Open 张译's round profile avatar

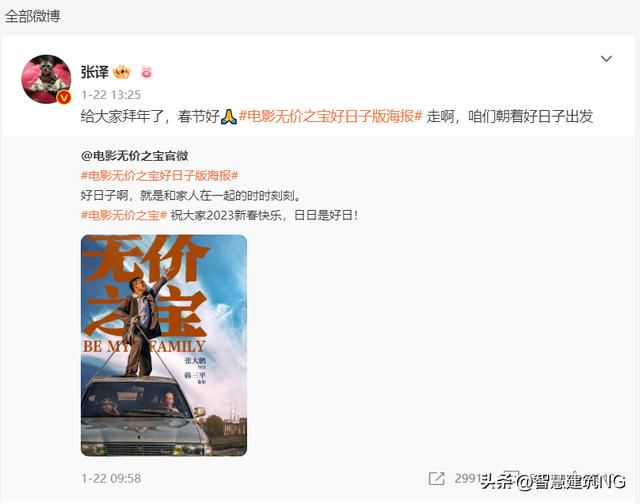(x=46, y=79)
